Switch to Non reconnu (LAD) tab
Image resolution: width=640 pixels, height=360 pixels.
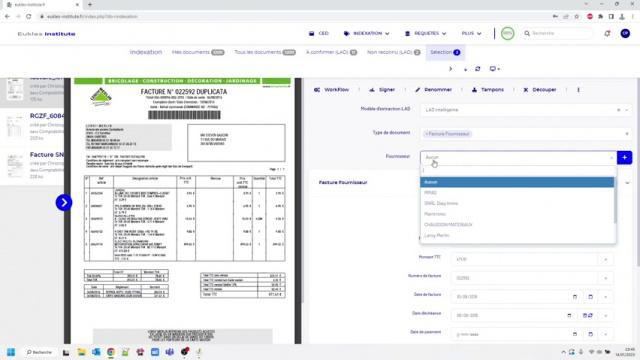393,52
